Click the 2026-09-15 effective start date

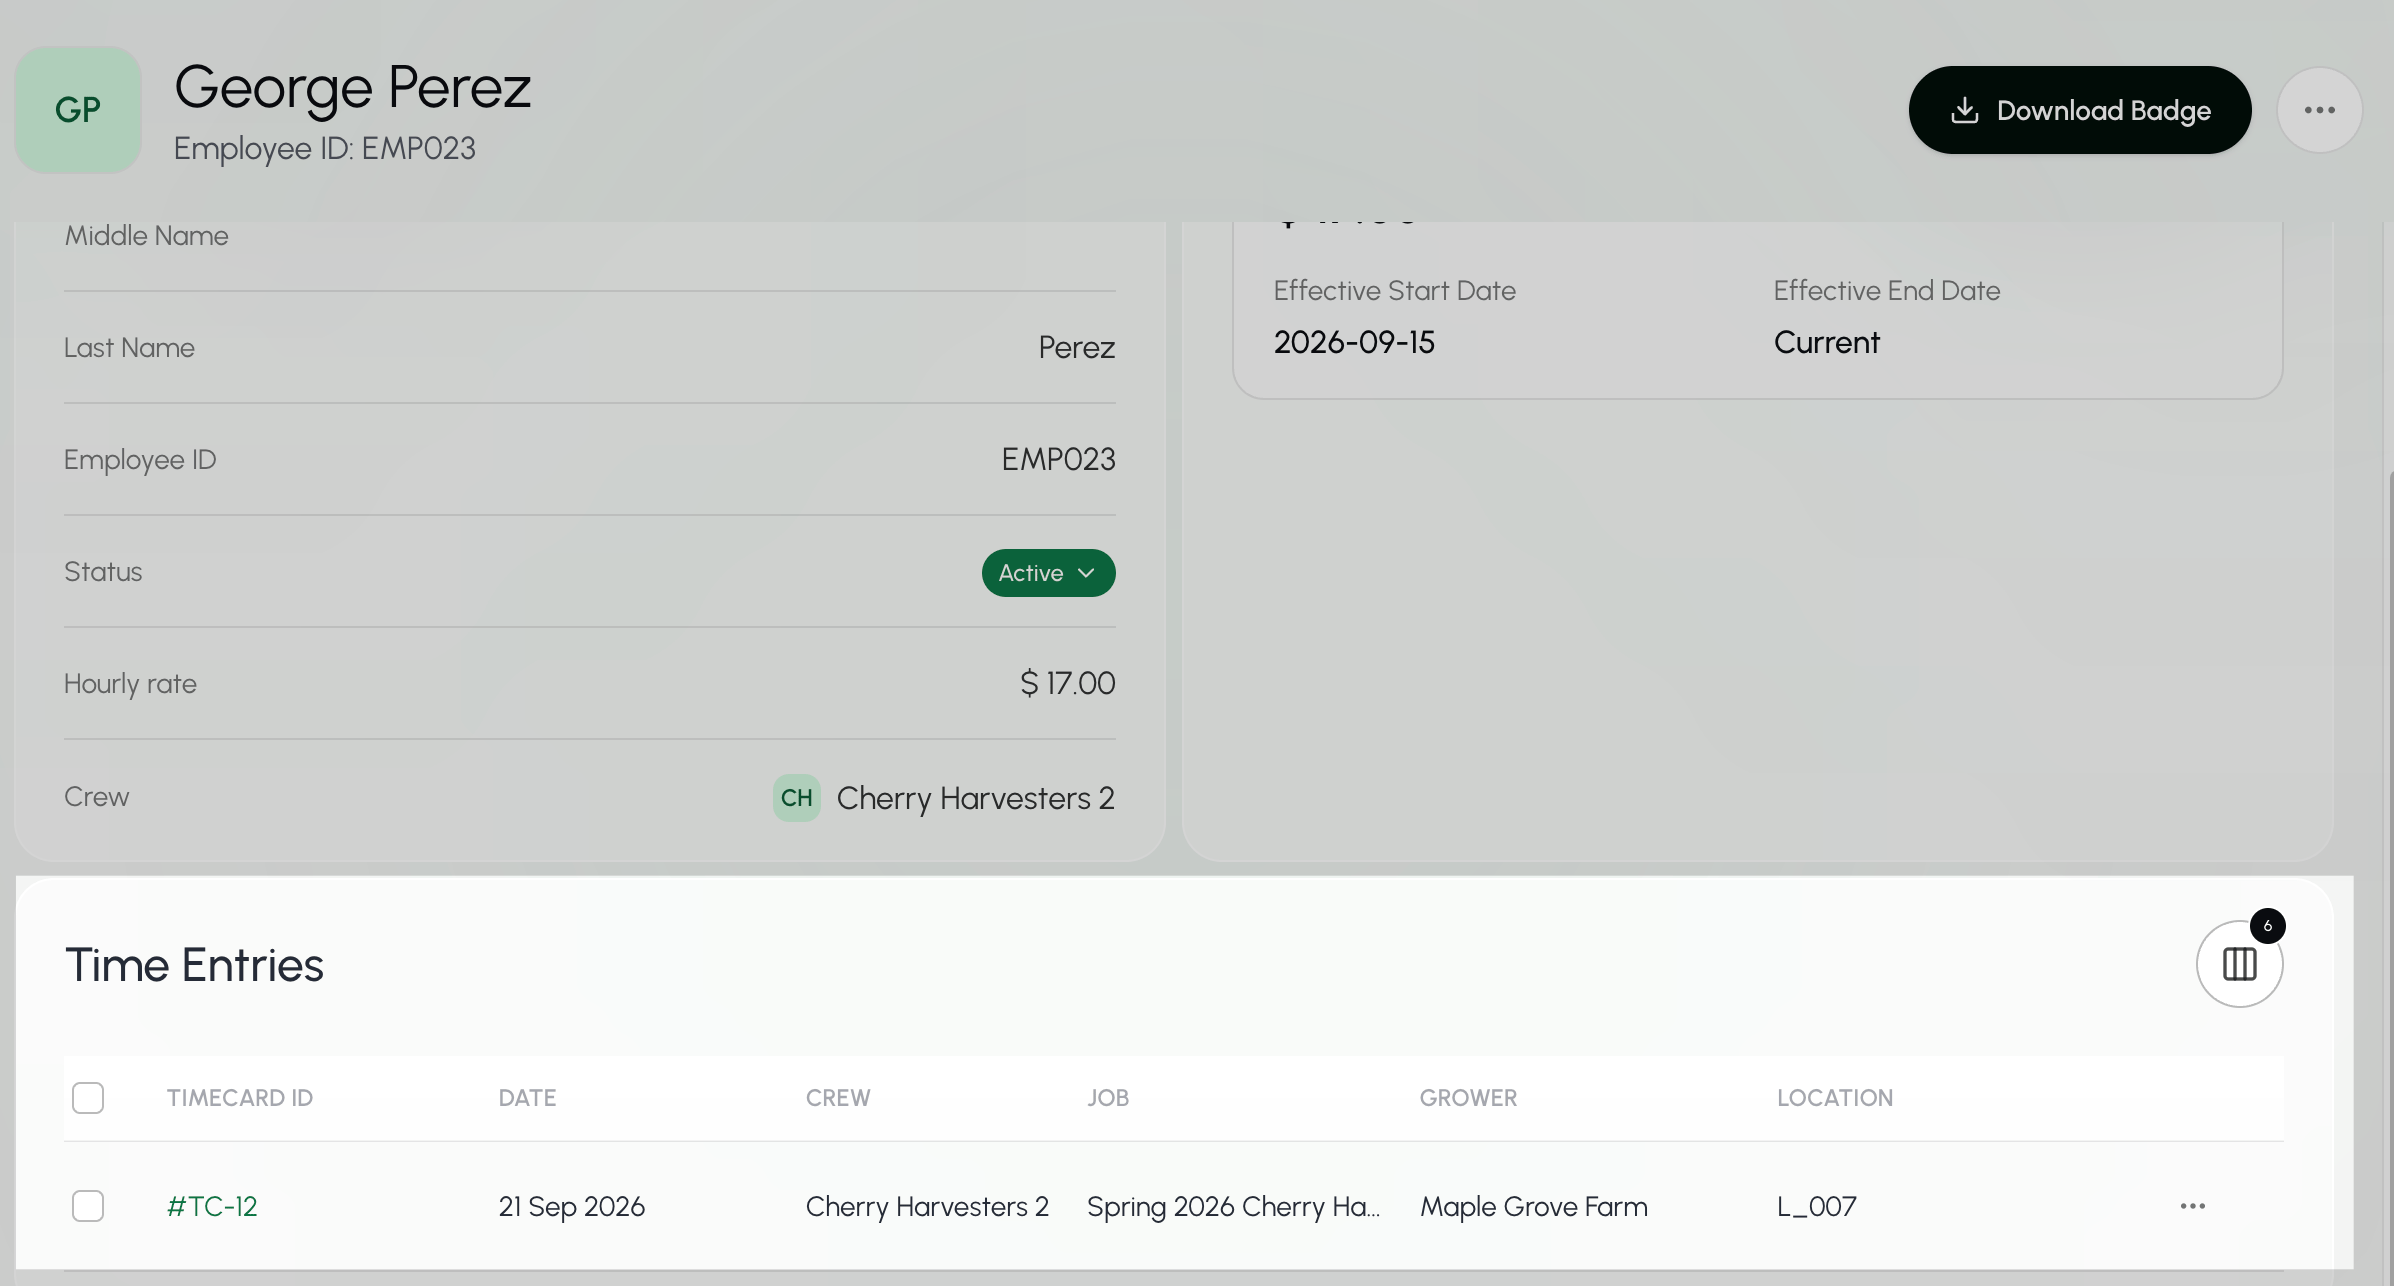[x=1354, y=342]
